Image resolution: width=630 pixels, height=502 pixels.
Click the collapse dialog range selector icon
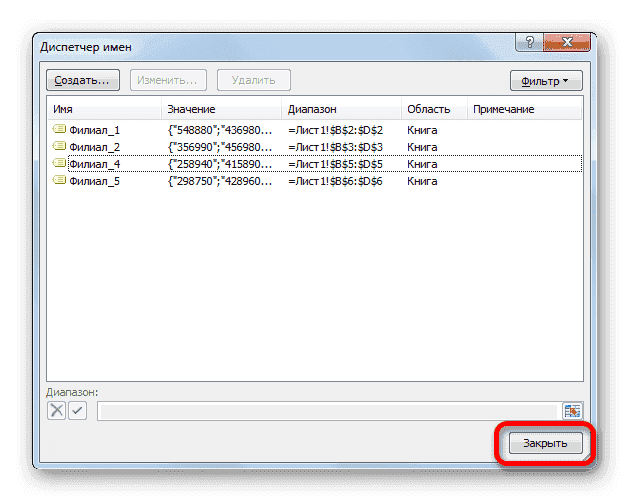[x=572, y=411]
